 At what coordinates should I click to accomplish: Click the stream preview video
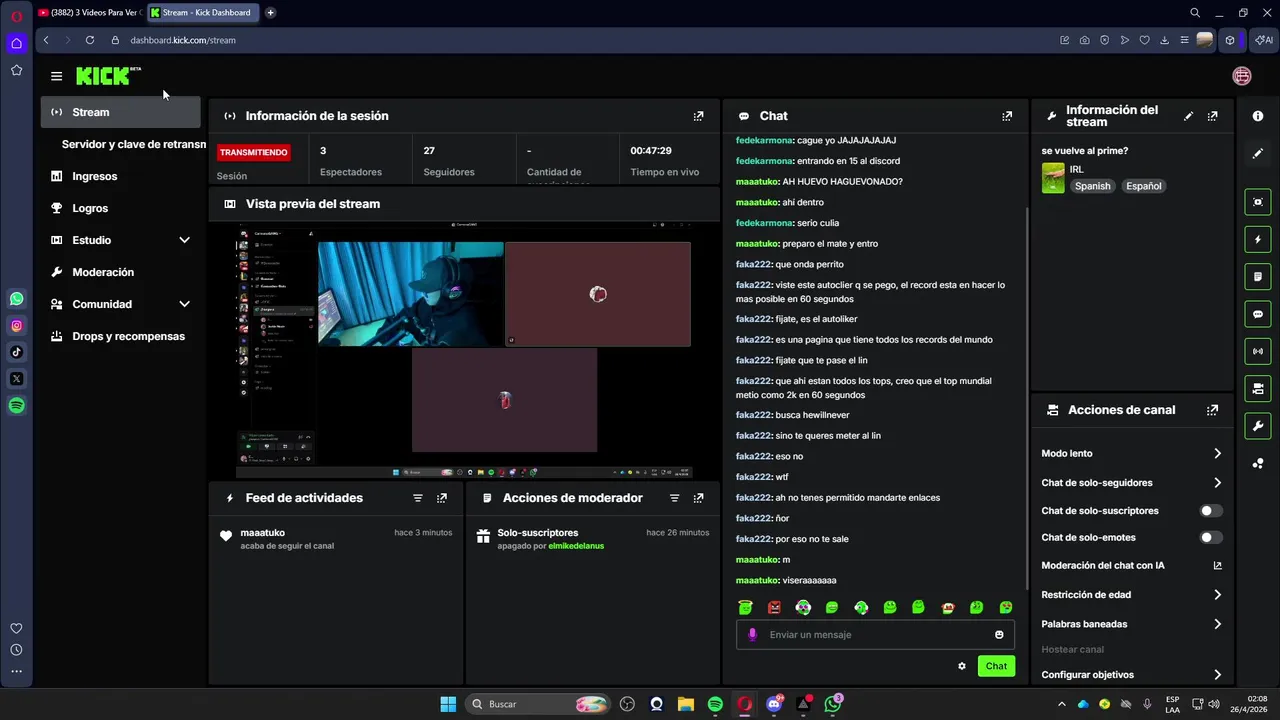coord(464,351)
